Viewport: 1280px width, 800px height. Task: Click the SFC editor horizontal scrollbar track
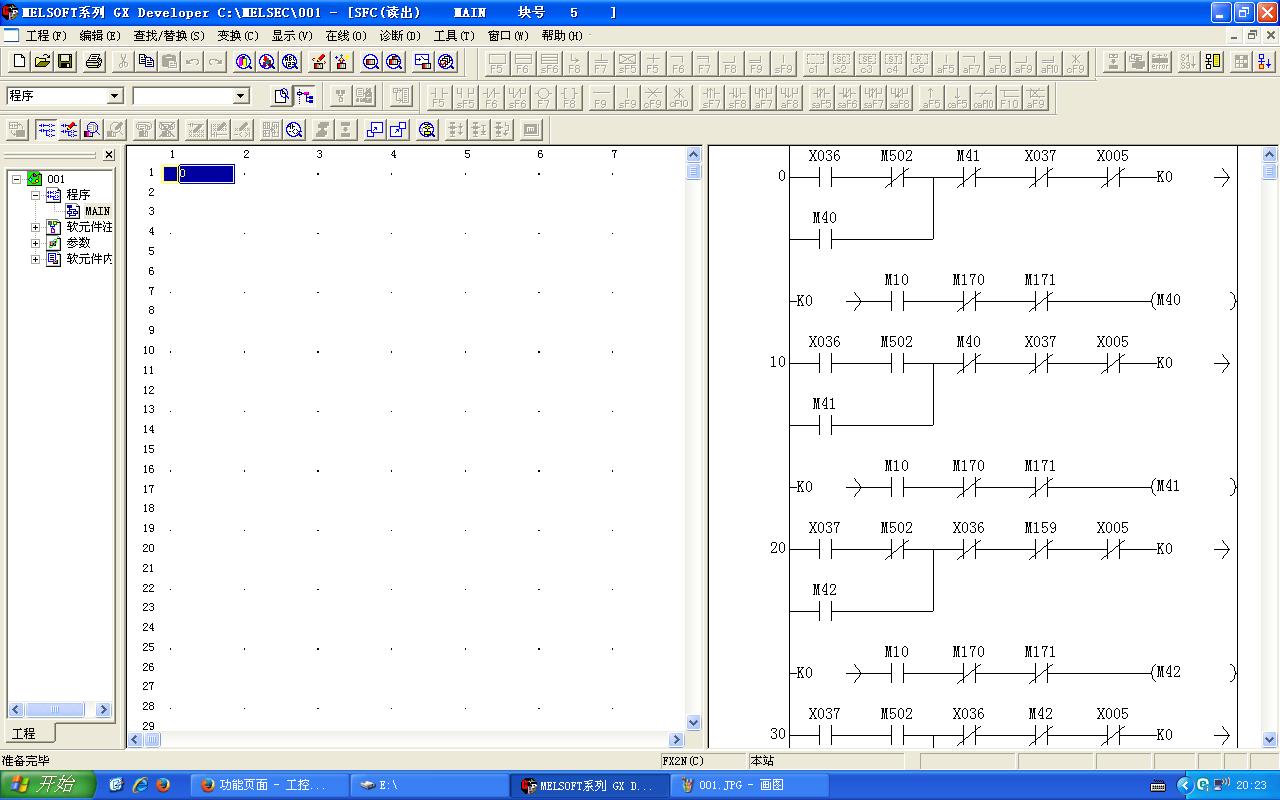pyautogui.click(x=400, y=740)
